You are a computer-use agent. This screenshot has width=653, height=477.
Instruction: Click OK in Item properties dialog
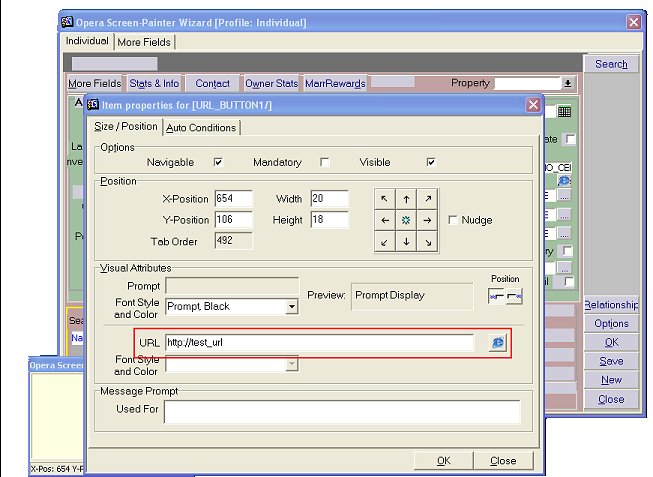(444, 461)
